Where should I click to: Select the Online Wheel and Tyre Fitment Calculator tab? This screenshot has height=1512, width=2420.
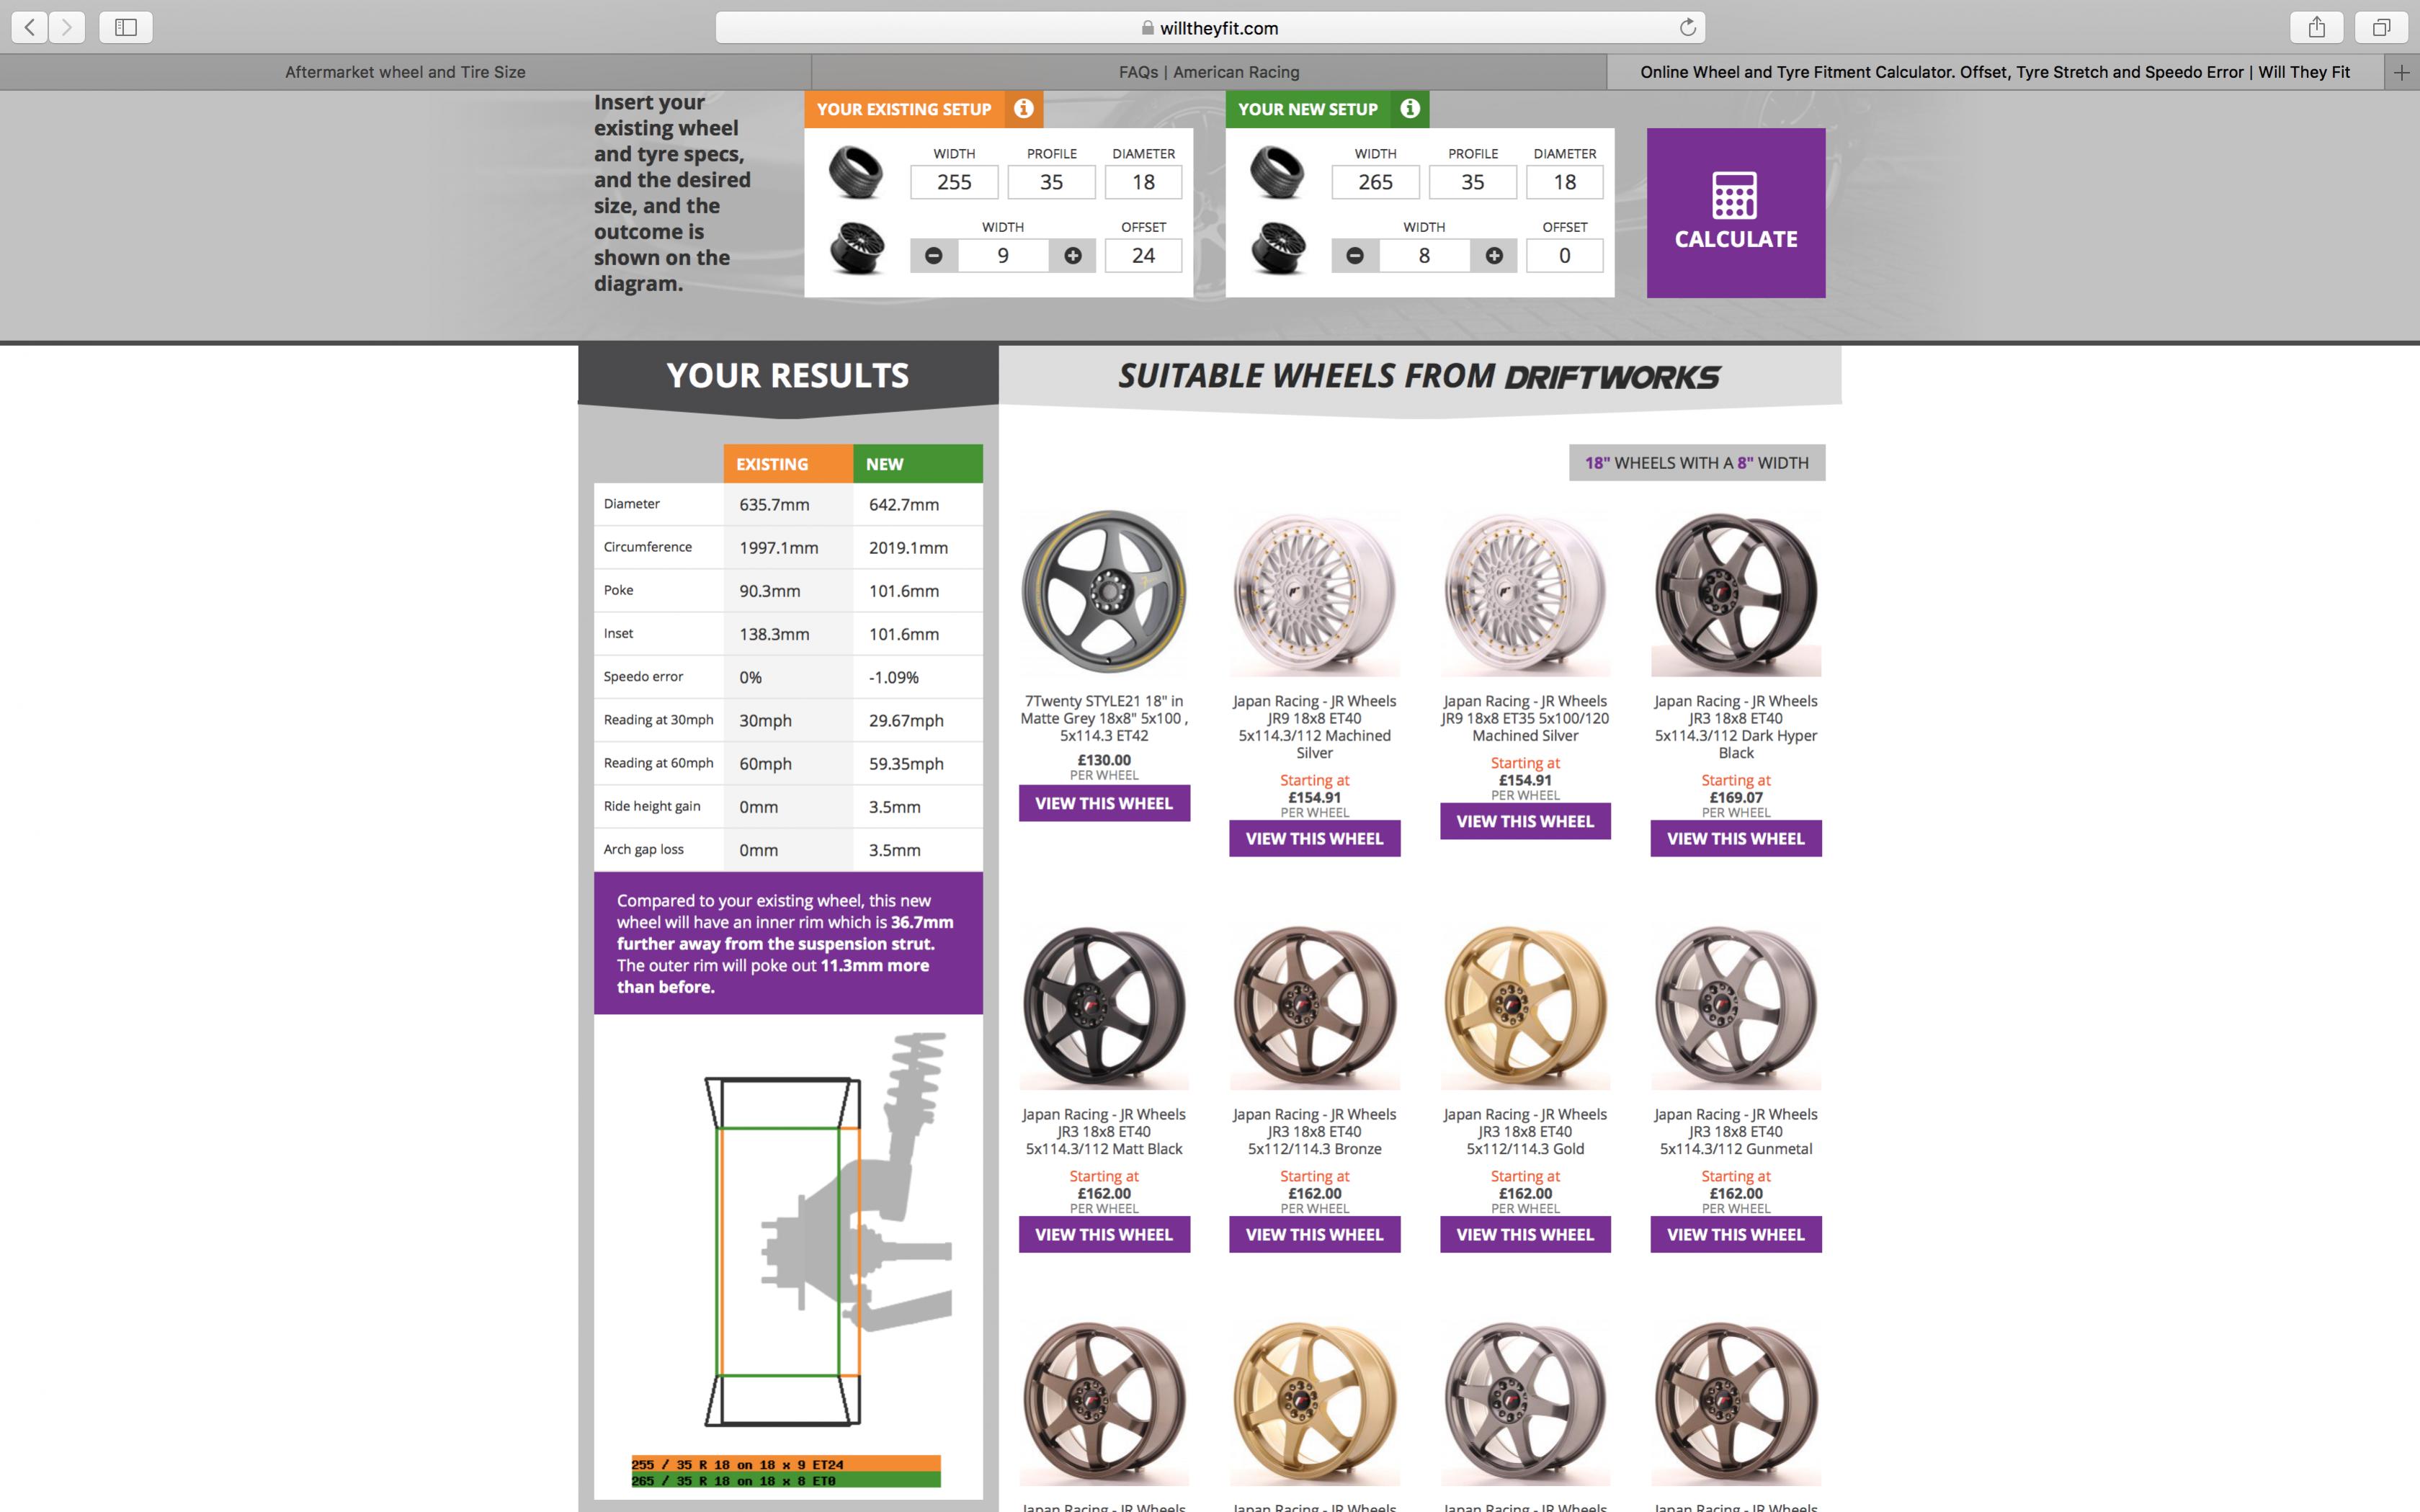(x=1995, y=72)
